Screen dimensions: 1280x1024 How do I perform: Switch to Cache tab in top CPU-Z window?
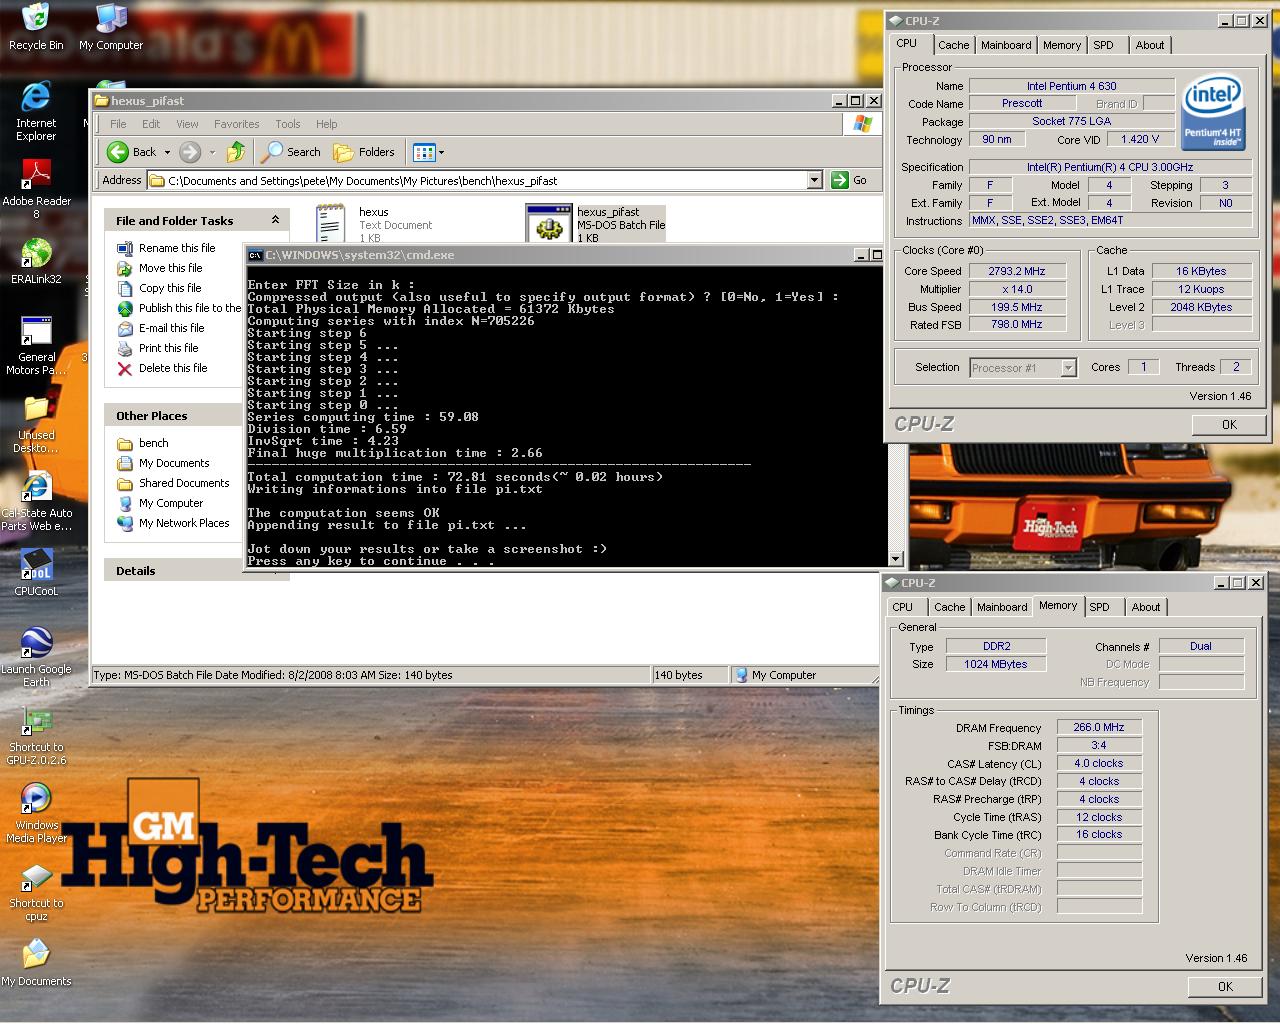click(953, 45)
